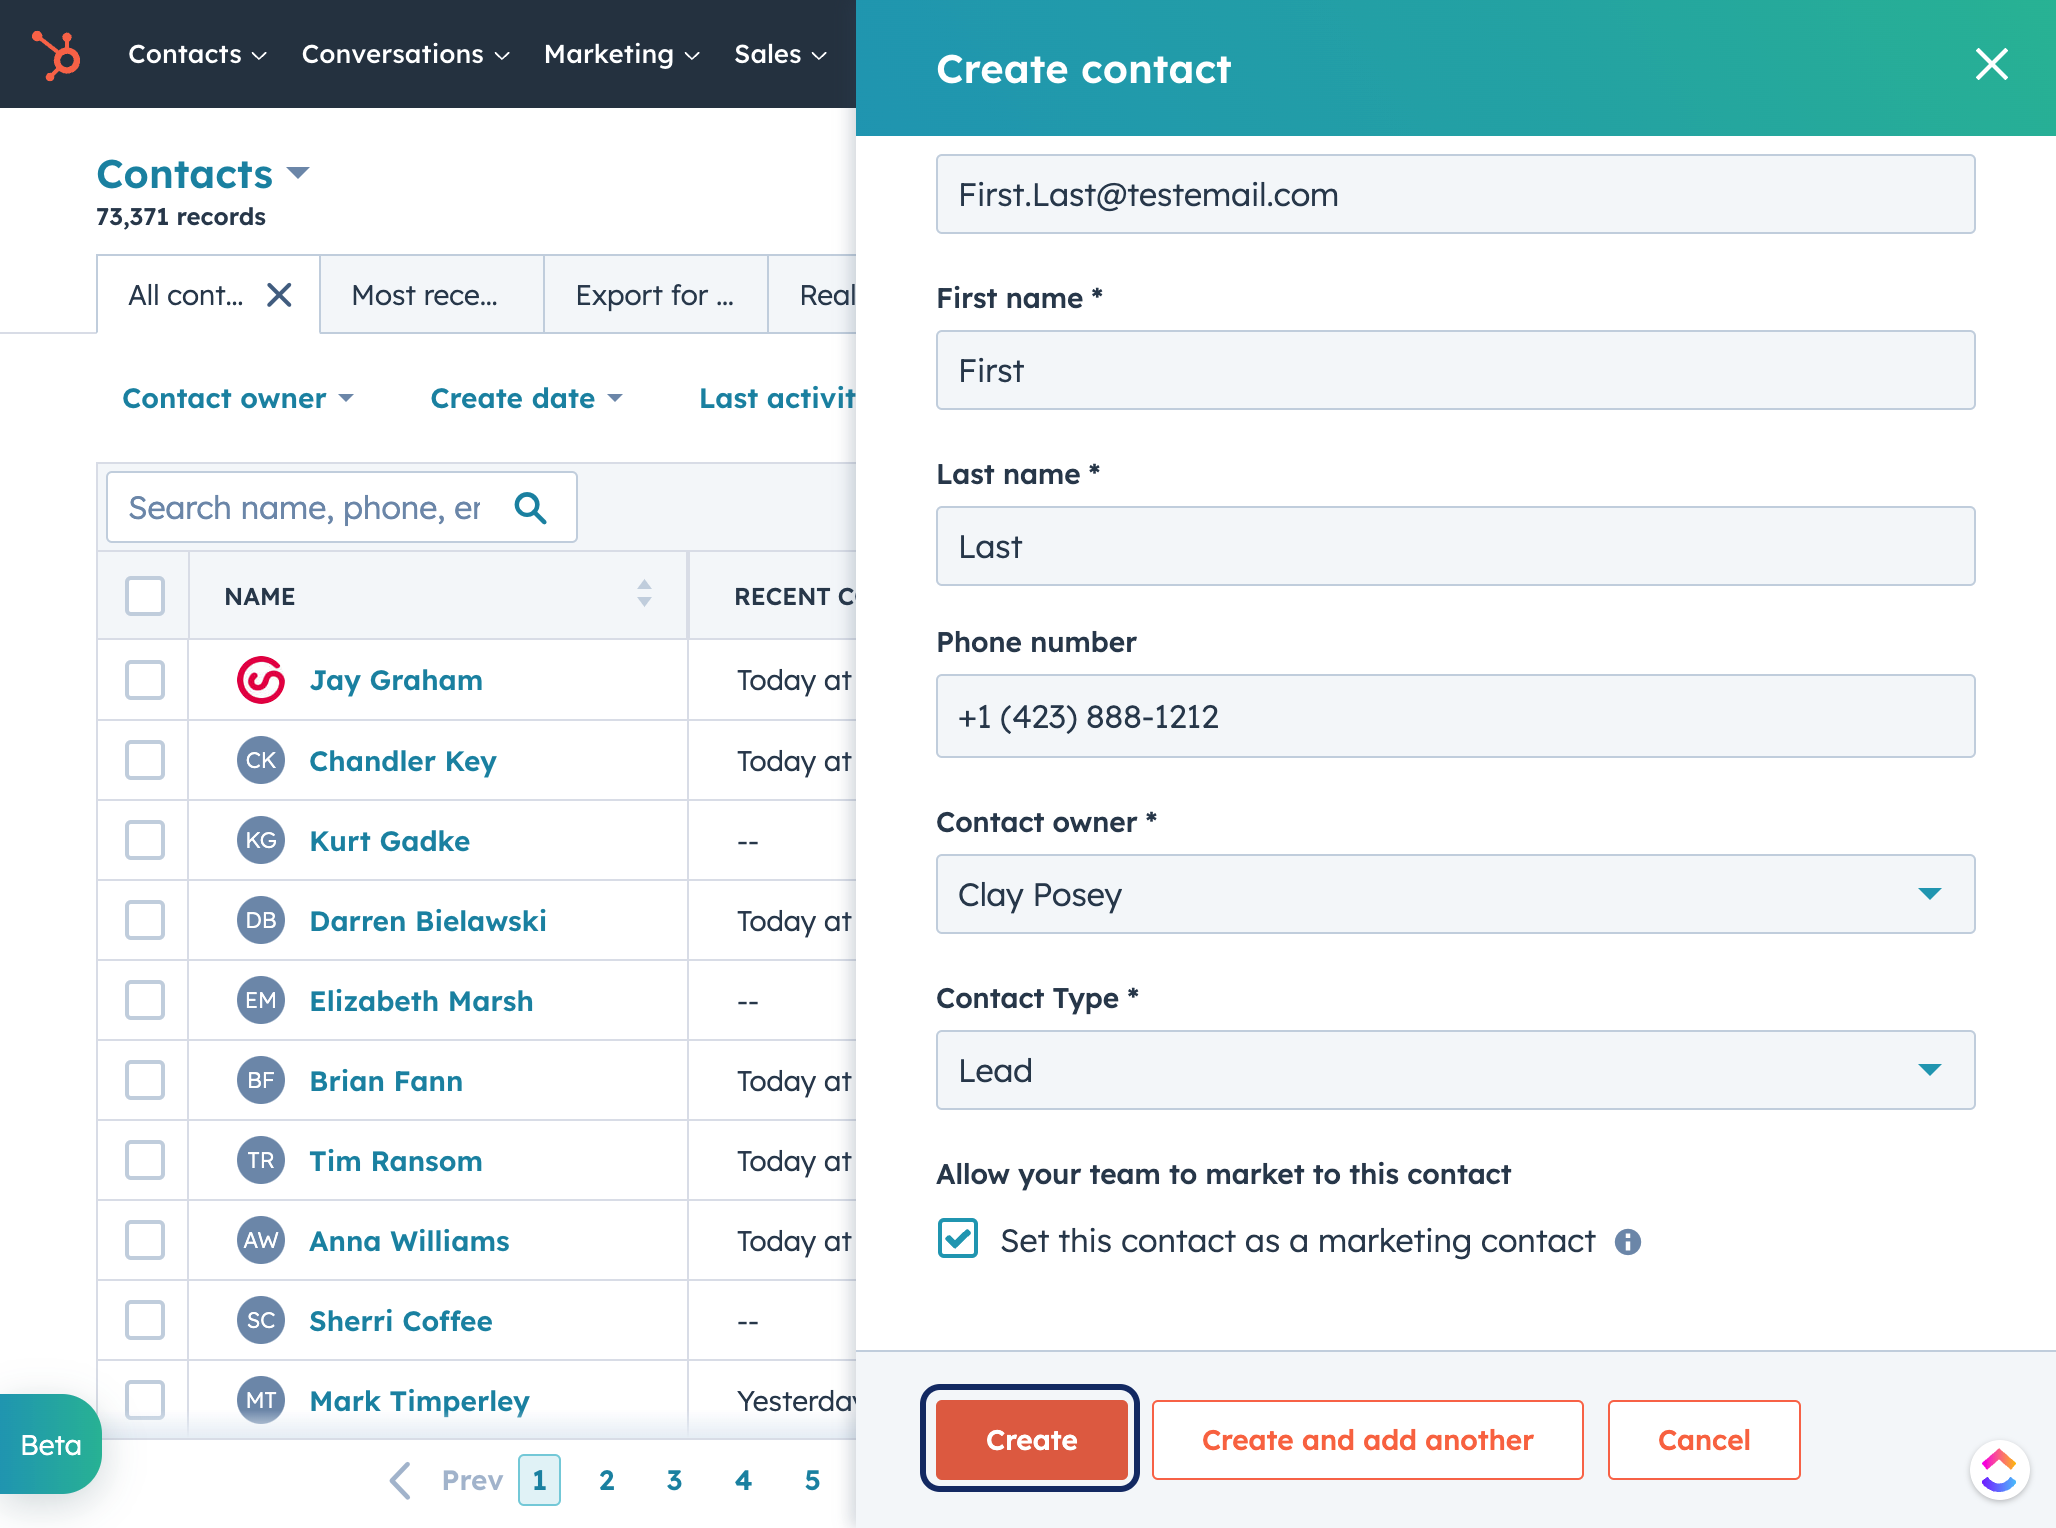Check the box for Tim Ransom
Image resolution: width=2056 pixels, height=1528 pixels.
[x=145, y=1160]
